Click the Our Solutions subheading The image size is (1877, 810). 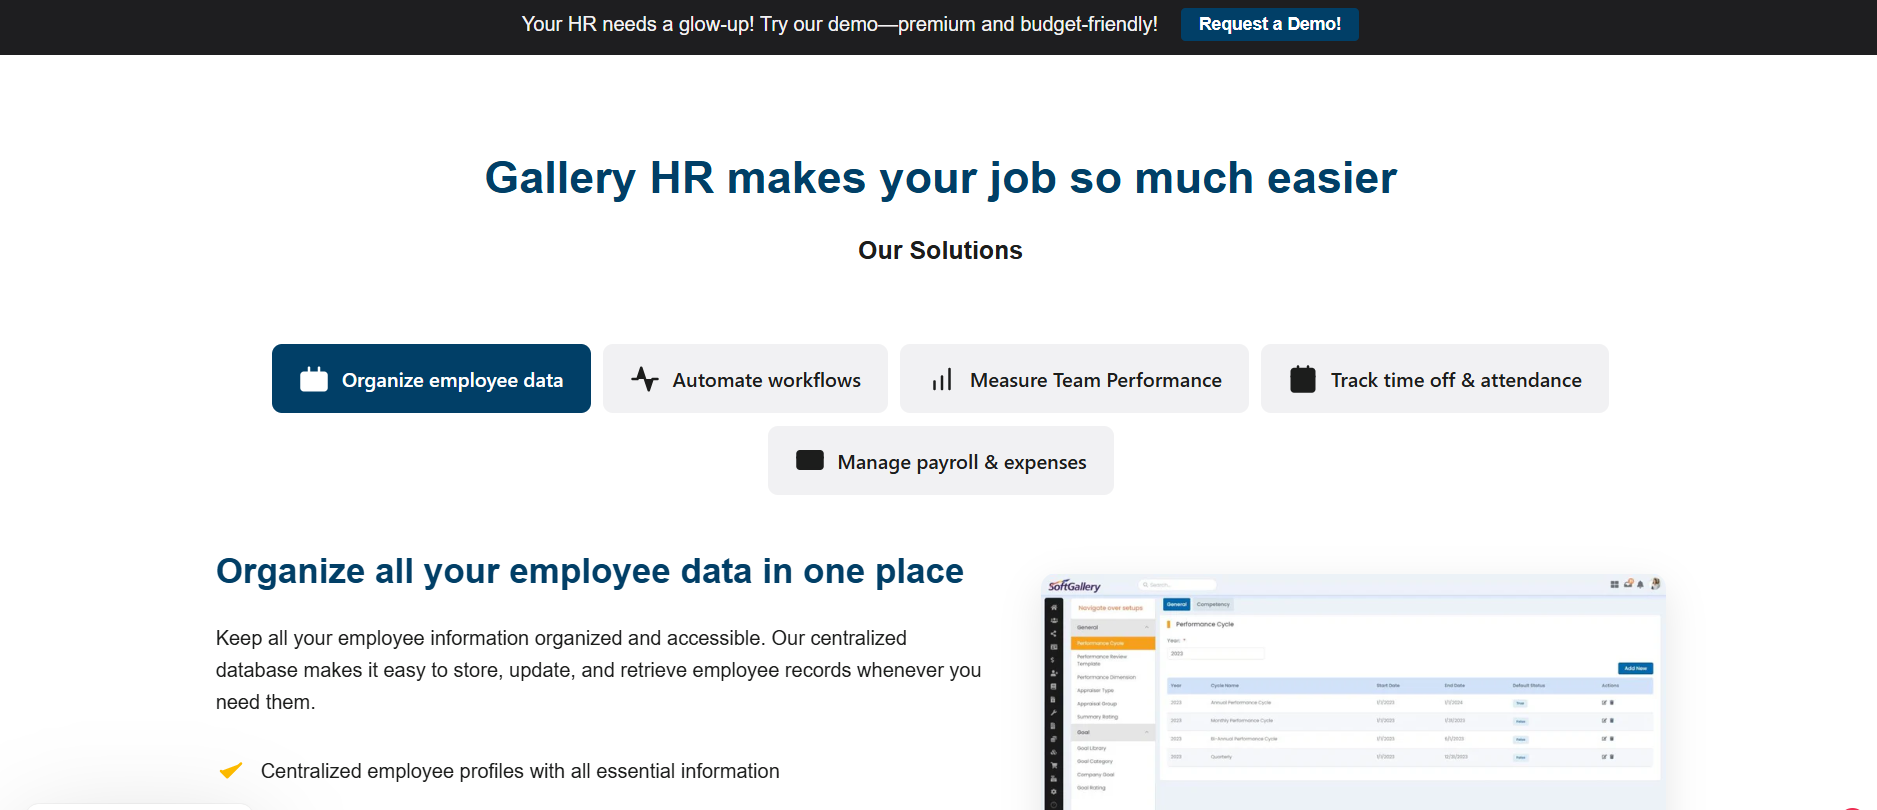click(x=940, y=250)
